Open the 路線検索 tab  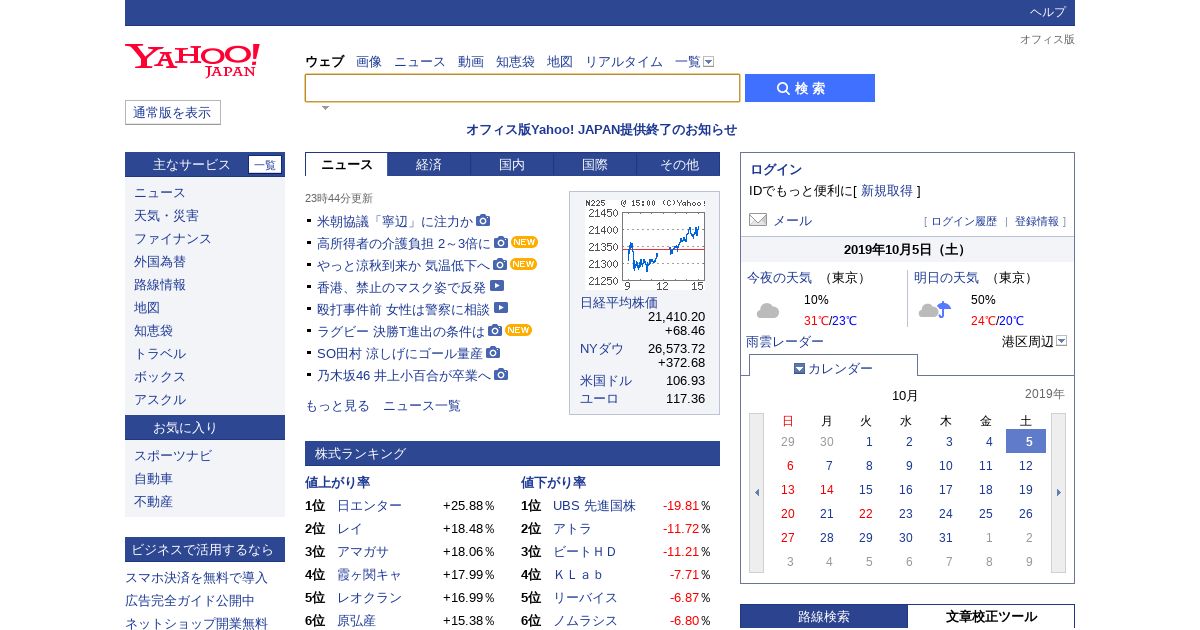(x=824, y=617)
